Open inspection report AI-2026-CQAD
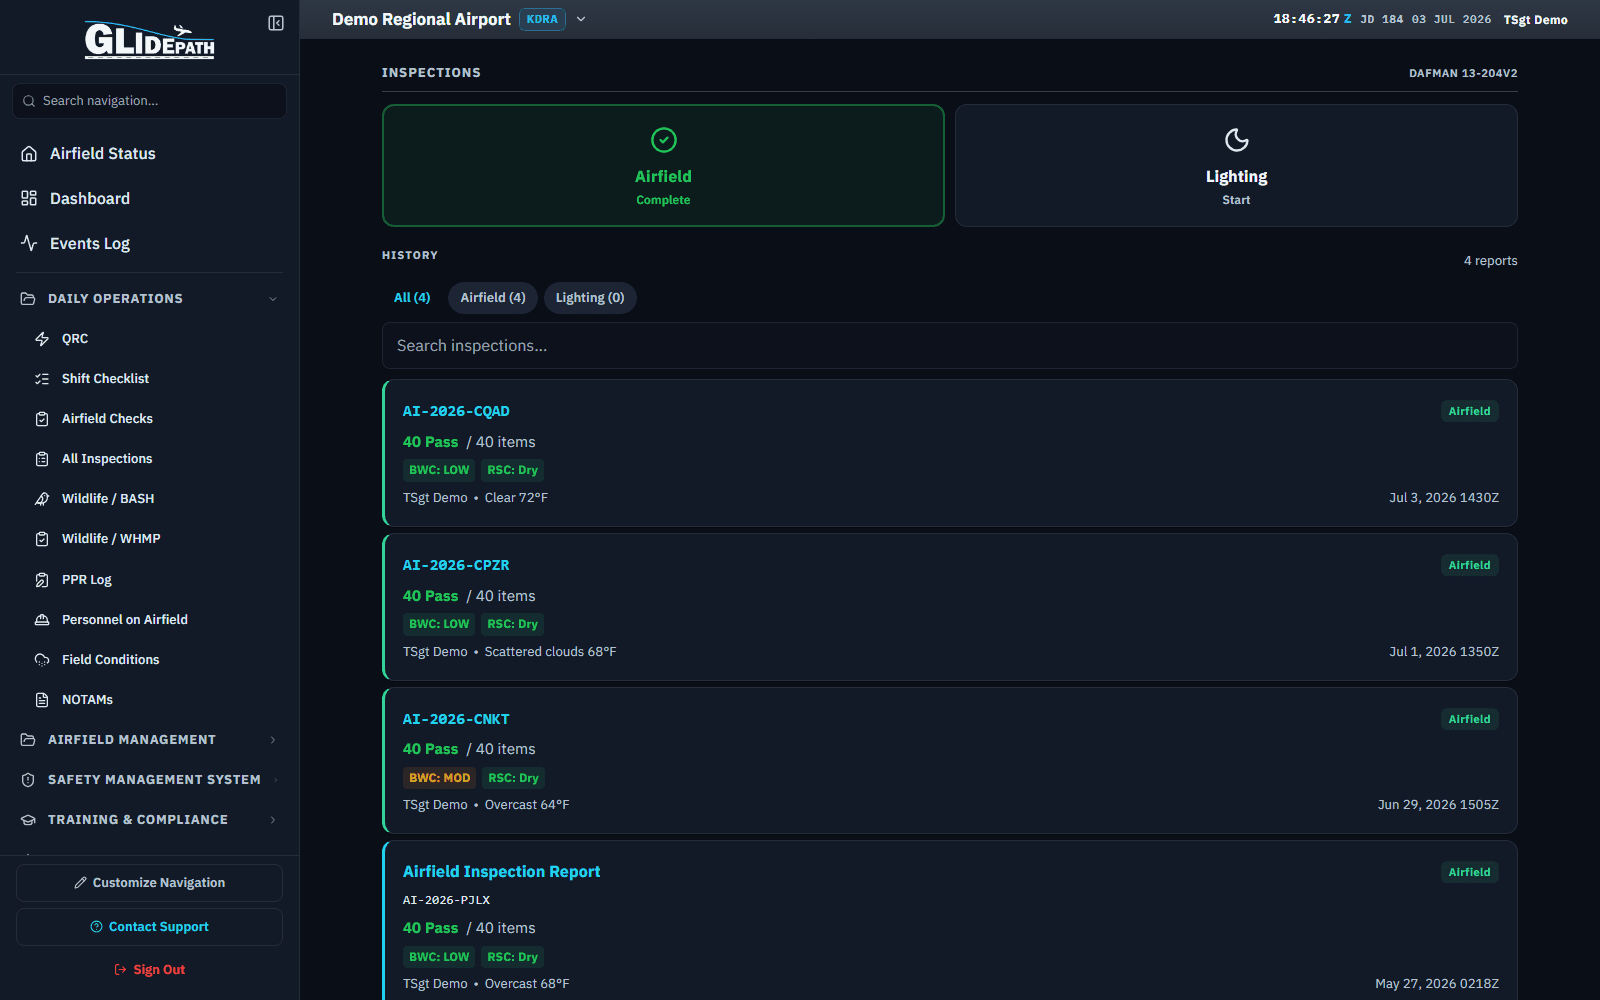This screenshot has width=1600, height=1000. point(456,411)
